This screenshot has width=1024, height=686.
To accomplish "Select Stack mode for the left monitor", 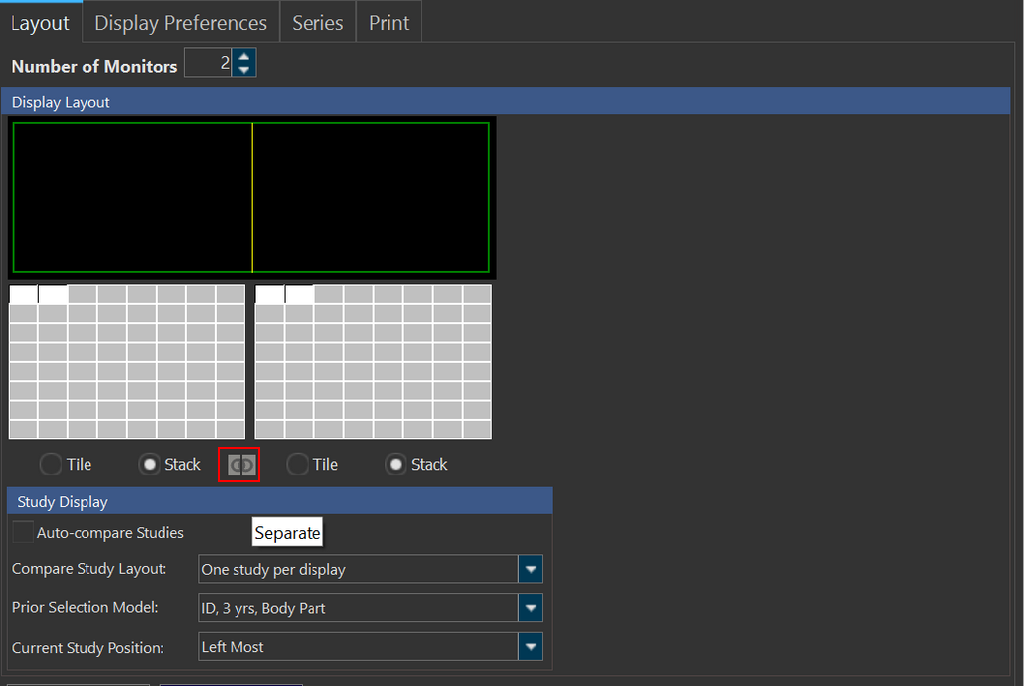I will [x=150, y=465].
